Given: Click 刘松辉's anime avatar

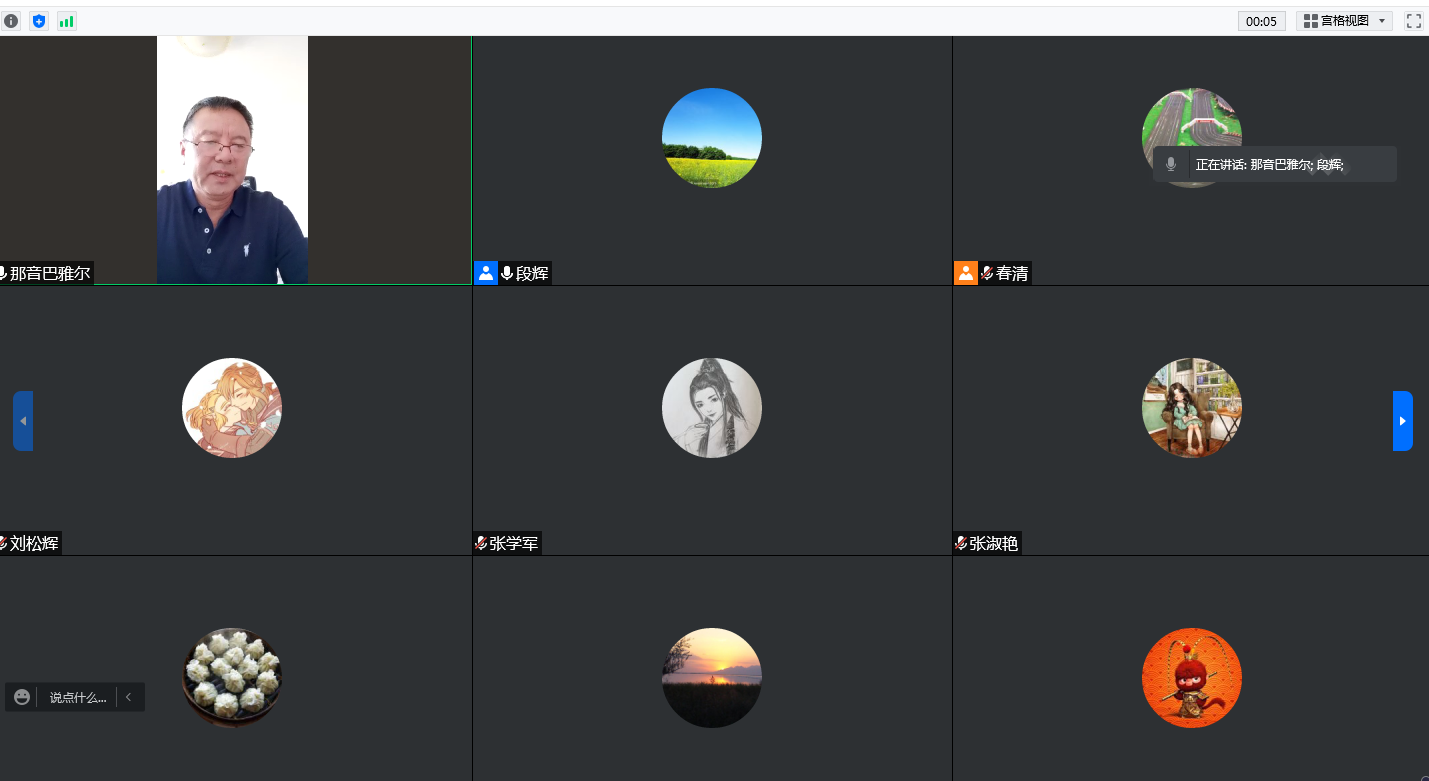Looking at the screenshot, I should pyautogui.click(x=232, y=408).
